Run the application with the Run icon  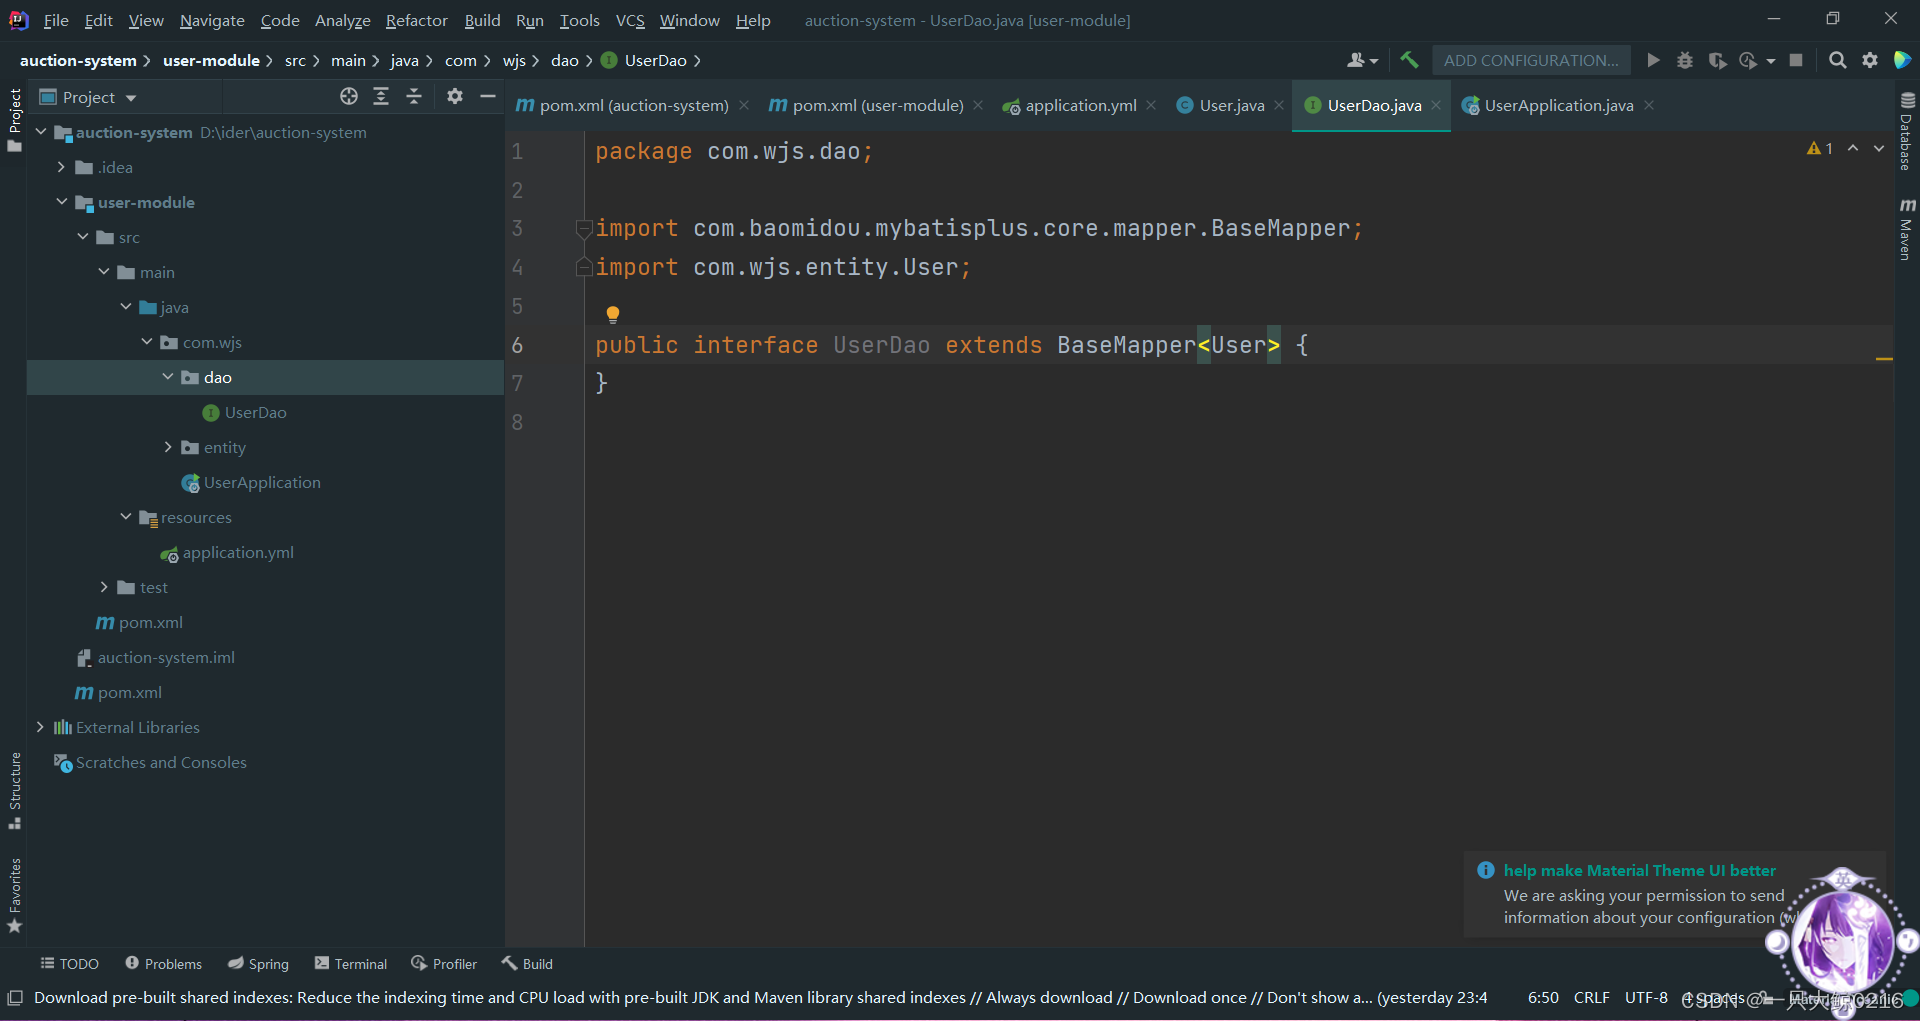(1653, 60)
